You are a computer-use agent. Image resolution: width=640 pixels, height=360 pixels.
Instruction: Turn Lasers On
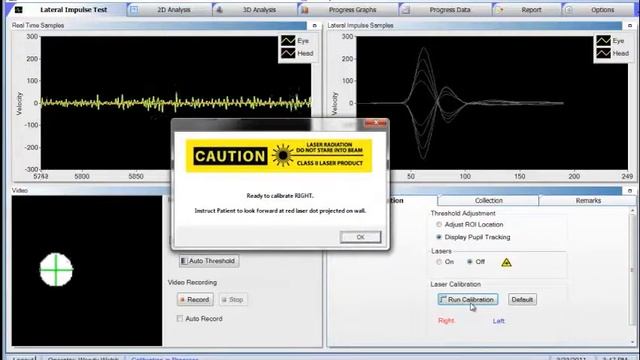(x=445, y=262)
